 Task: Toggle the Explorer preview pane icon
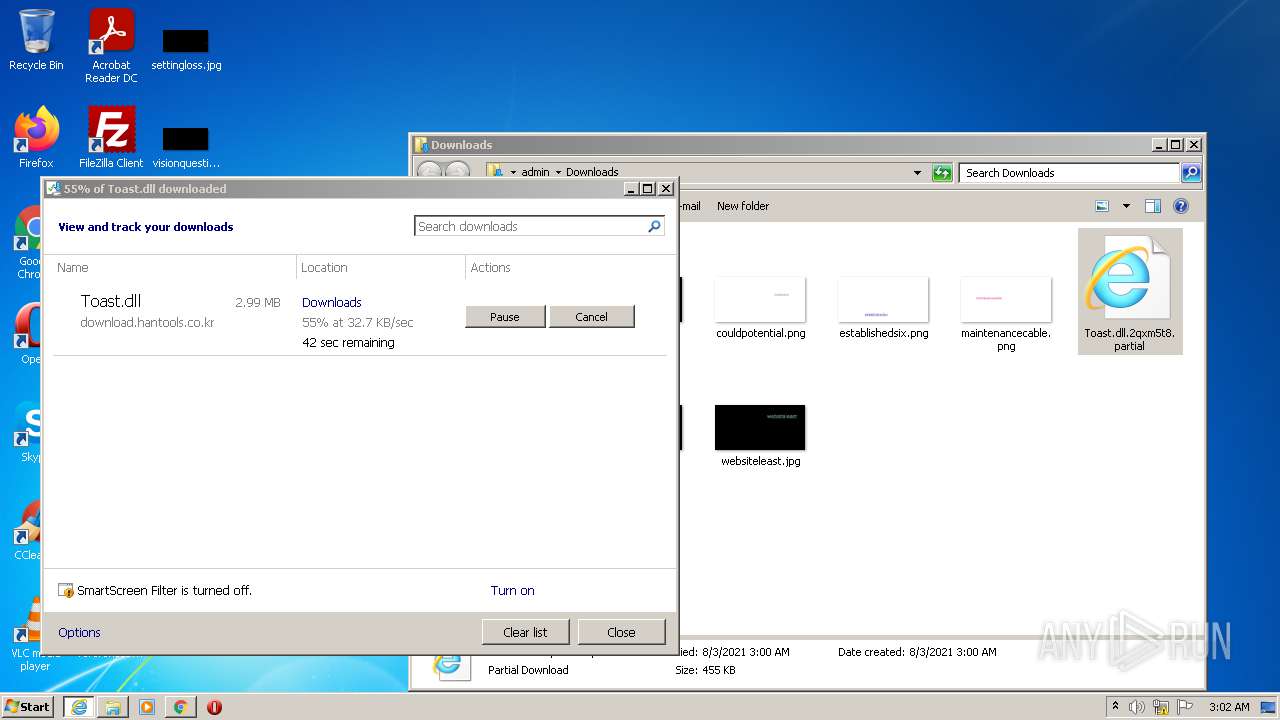(x=1153, y=206)
